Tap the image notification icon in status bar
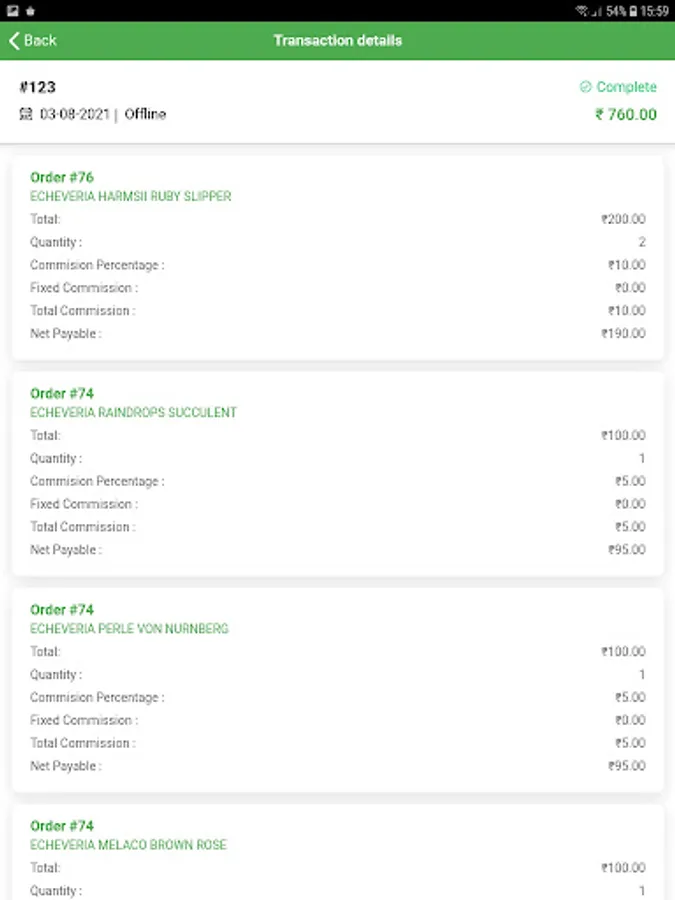The image size is (675, 900). coord(12,10)
